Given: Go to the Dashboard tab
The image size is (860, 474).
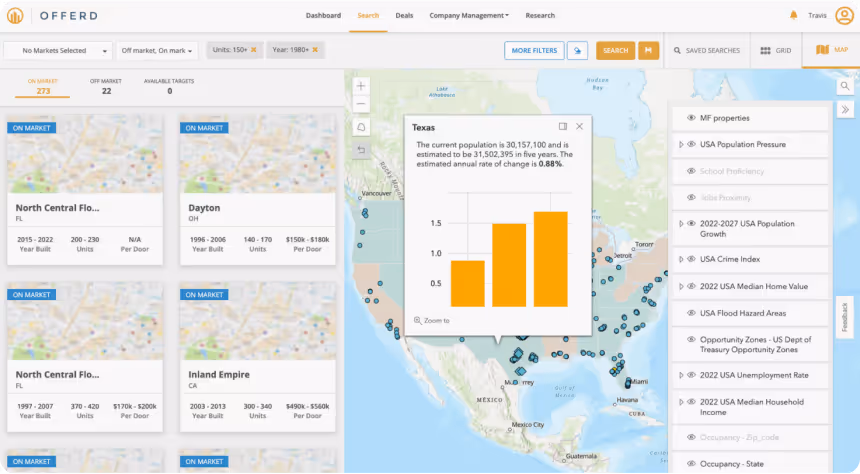Looking at the screenshot, I should [323, 15].
